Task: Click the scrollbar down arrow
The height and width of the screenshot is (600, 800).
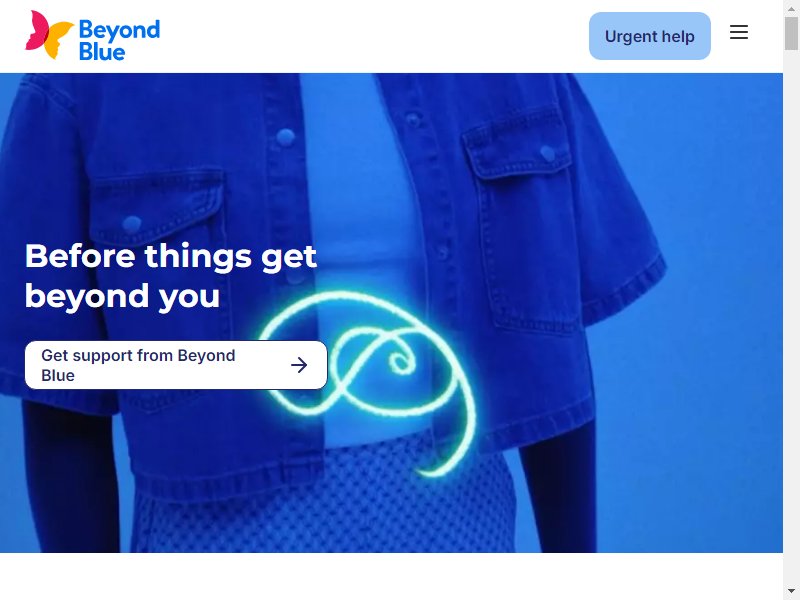Action: [791, 591]
